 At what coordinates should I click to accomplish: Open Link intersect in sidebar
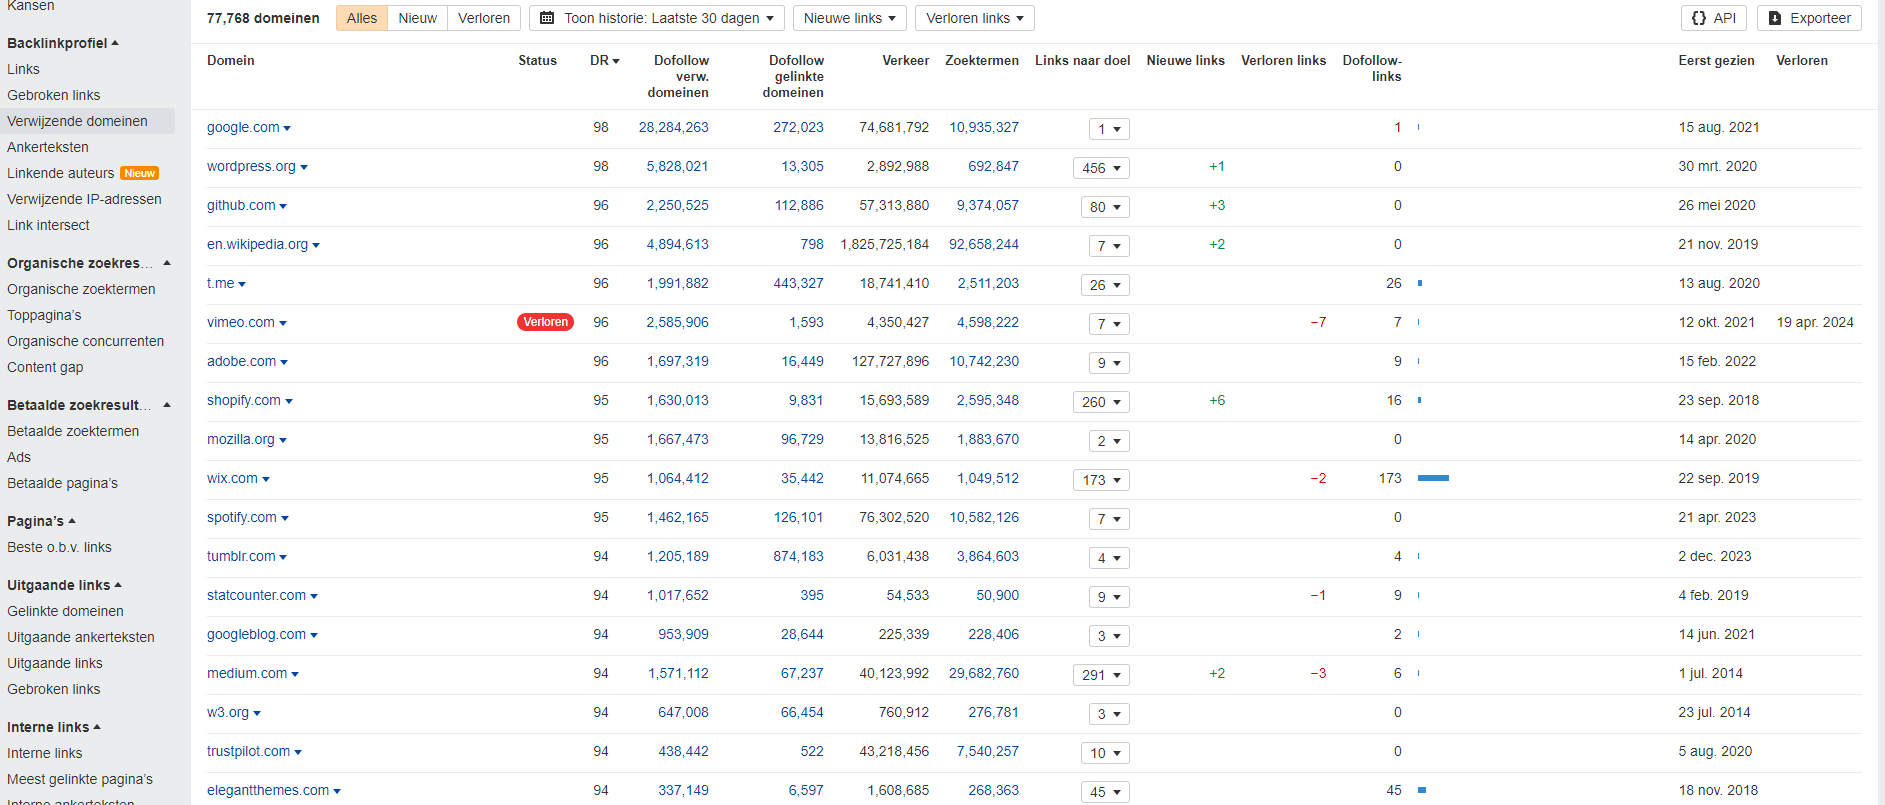pos(48,225)
